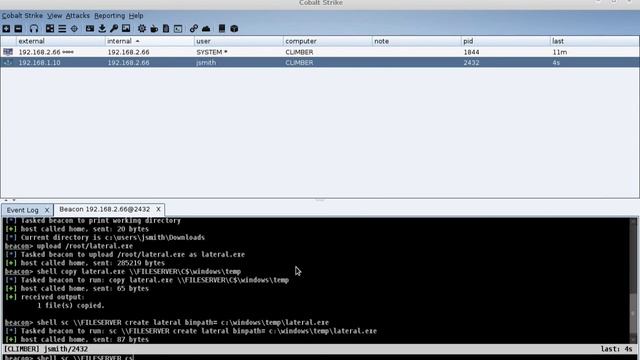The image size is (640, 360).
Task: Close the Beacon 192.168.2.66@2432 tab
Action: click(158, 209)
